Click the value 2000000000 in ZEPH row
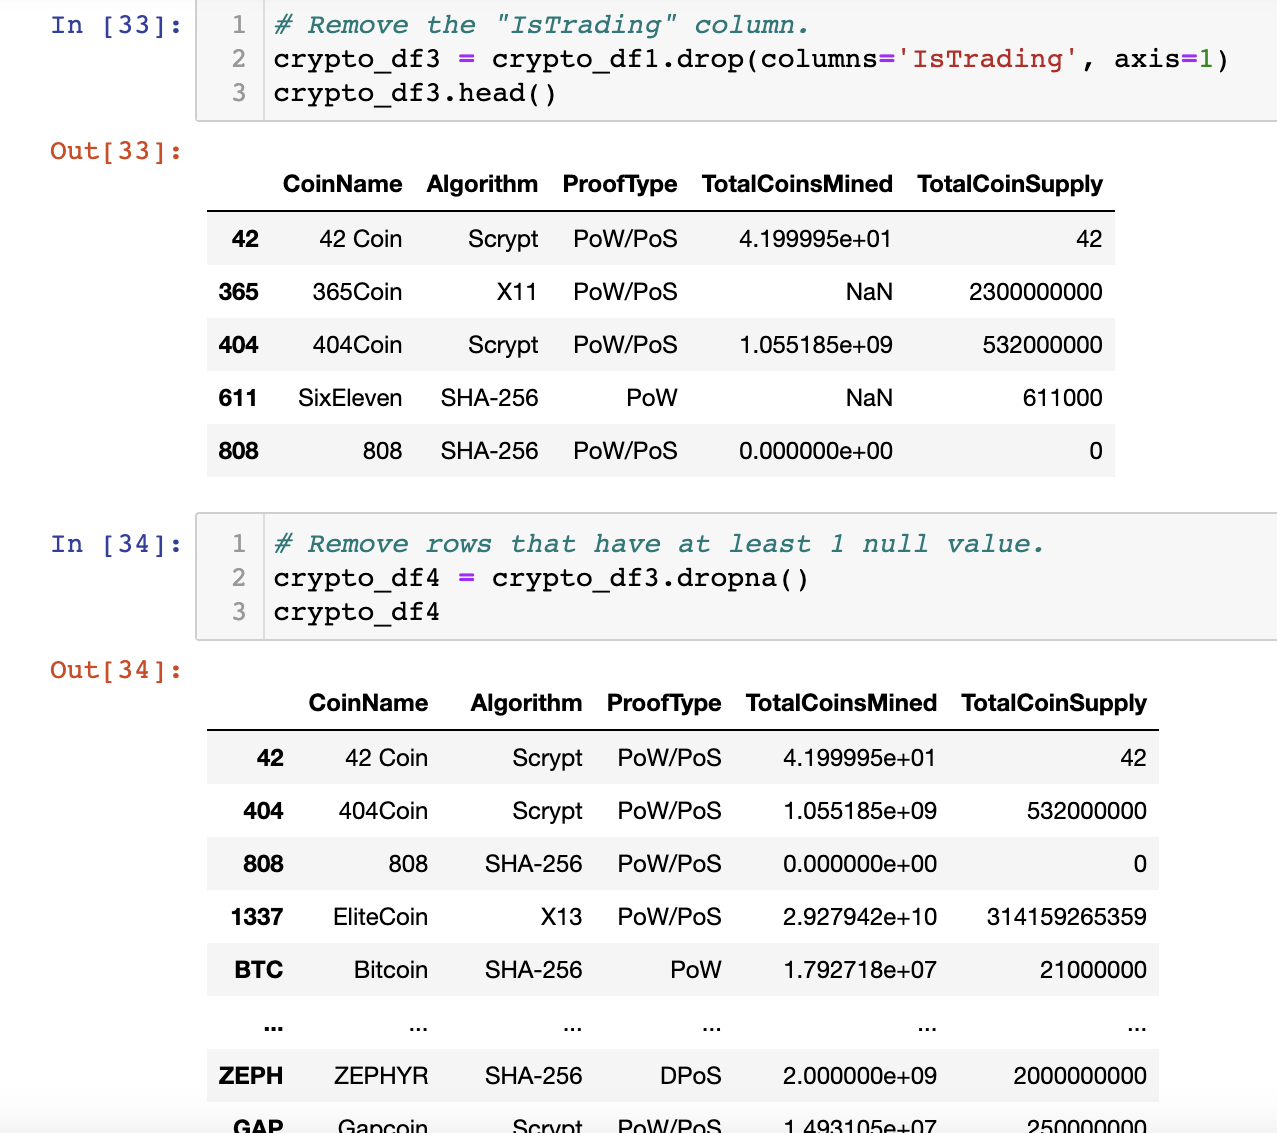This screenshot has height=1133, width=1277. pos(1080,1076)
